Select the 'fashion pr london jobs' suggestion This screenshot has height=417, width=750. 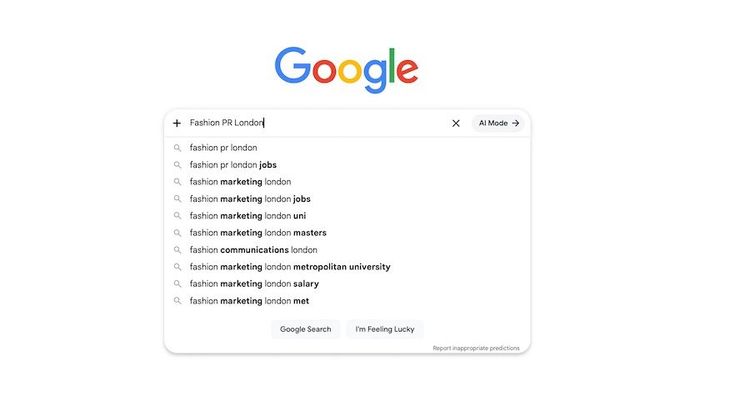pos(347,165)
